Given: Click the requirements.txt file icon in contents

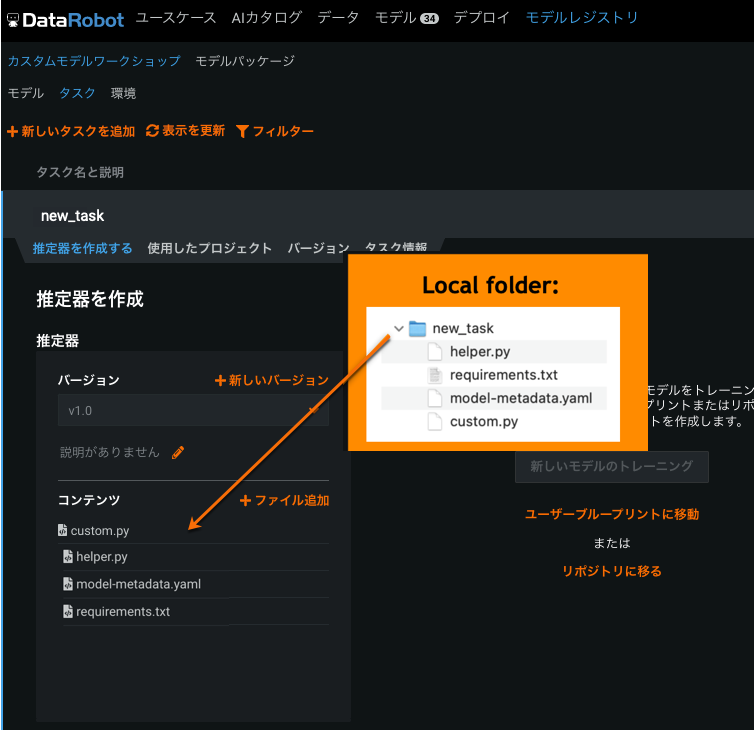Looking at the screenshot, I should click(x=67, y=611).
